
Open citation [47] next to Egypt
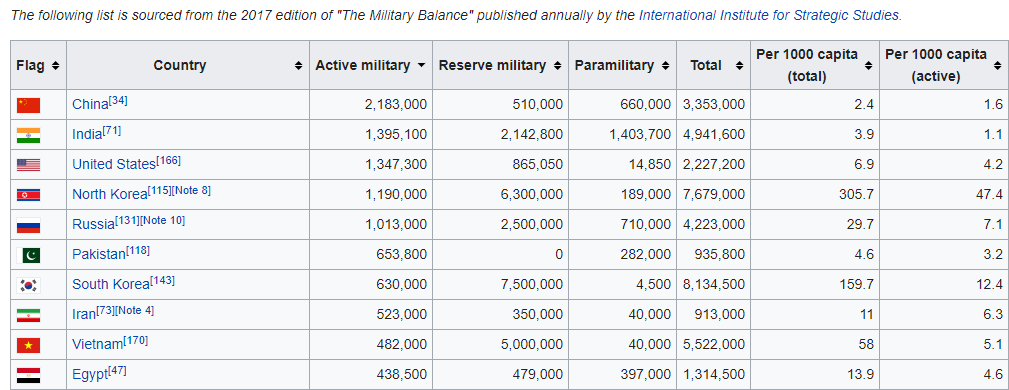[x=117, y=371]
